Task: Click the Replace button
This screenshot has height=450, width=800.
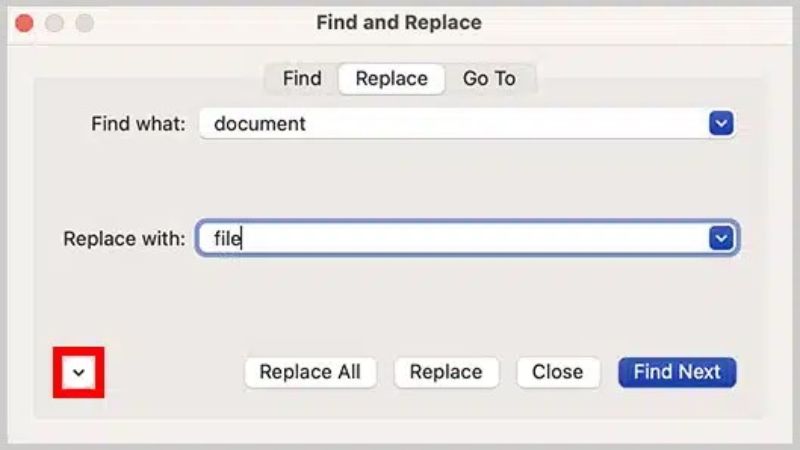Action: tap(446, 372)
